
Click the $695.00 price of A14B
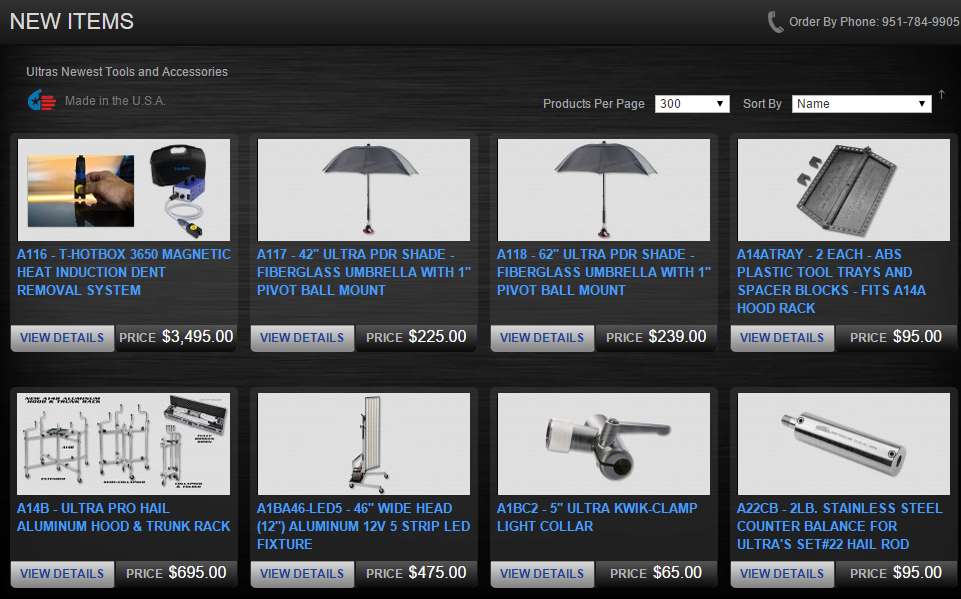(x=197, y=573)
